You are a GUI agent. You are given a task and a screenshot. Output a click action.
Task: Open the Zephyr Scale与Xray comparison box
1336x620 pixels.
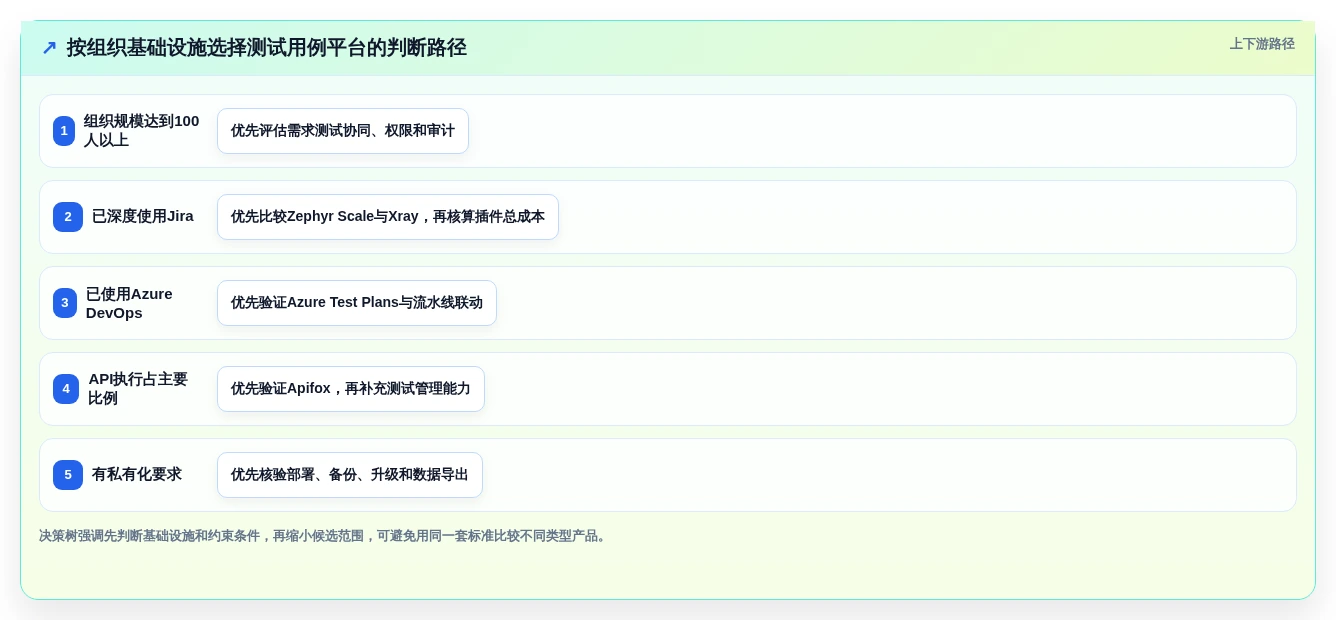pos(388,217)
